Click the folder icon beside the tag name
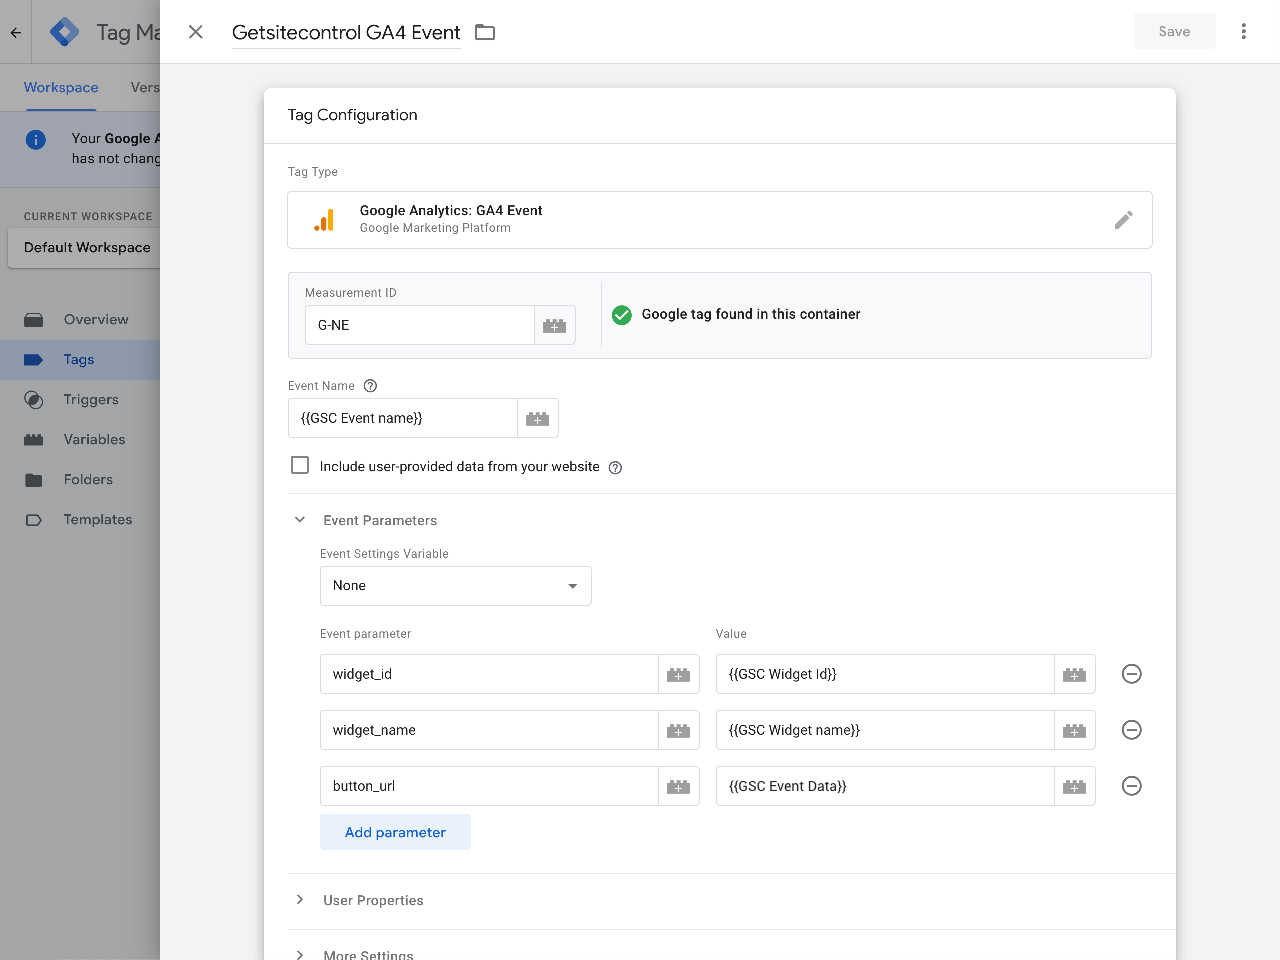 [484, 32]
